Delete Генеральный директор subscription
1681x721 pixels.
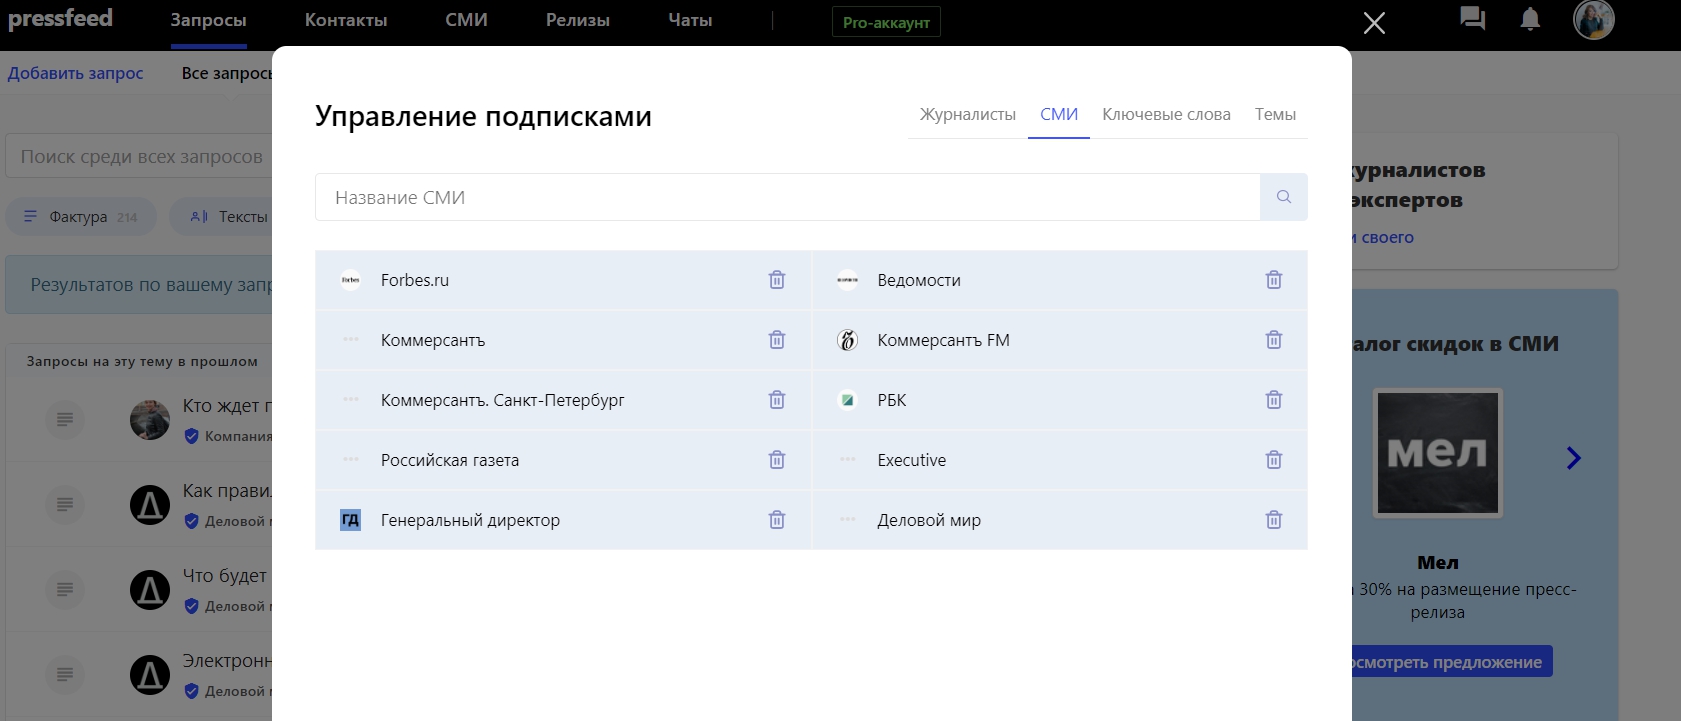(776, 520)
